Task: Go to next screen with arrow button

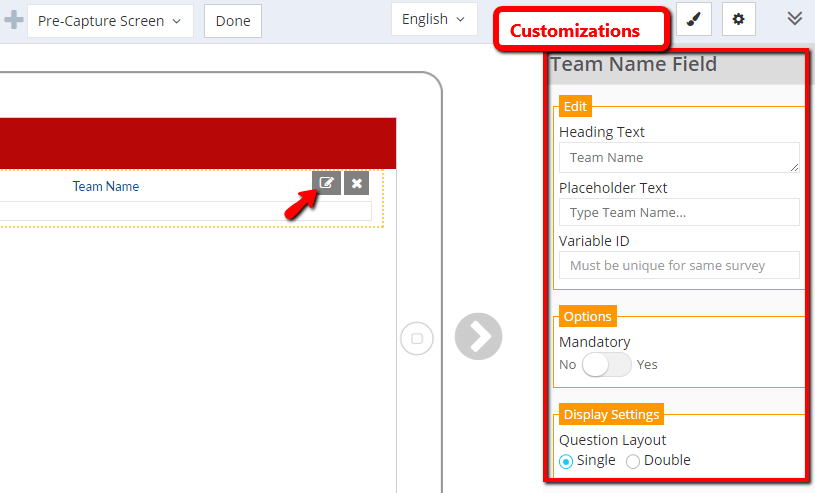Action: pyautogui.click(x=478, y=336)
